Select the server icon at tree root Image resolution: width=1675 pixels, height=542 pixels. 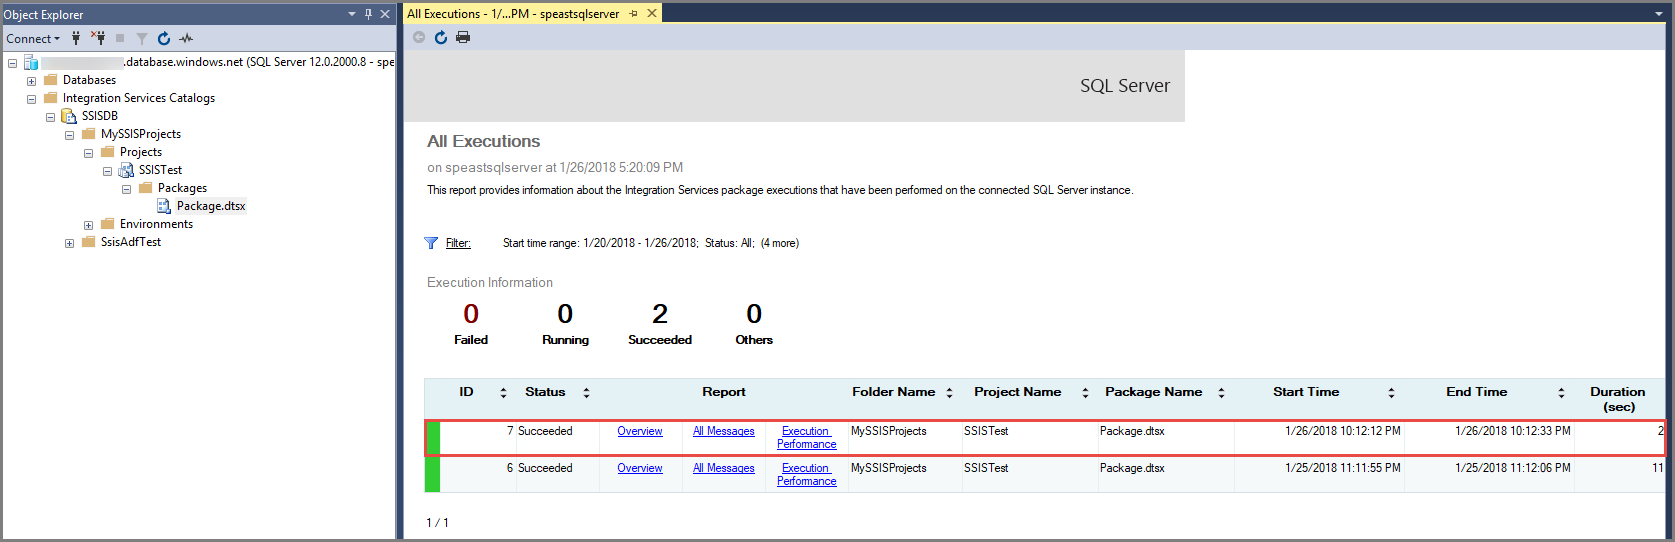tap(31, 62)
